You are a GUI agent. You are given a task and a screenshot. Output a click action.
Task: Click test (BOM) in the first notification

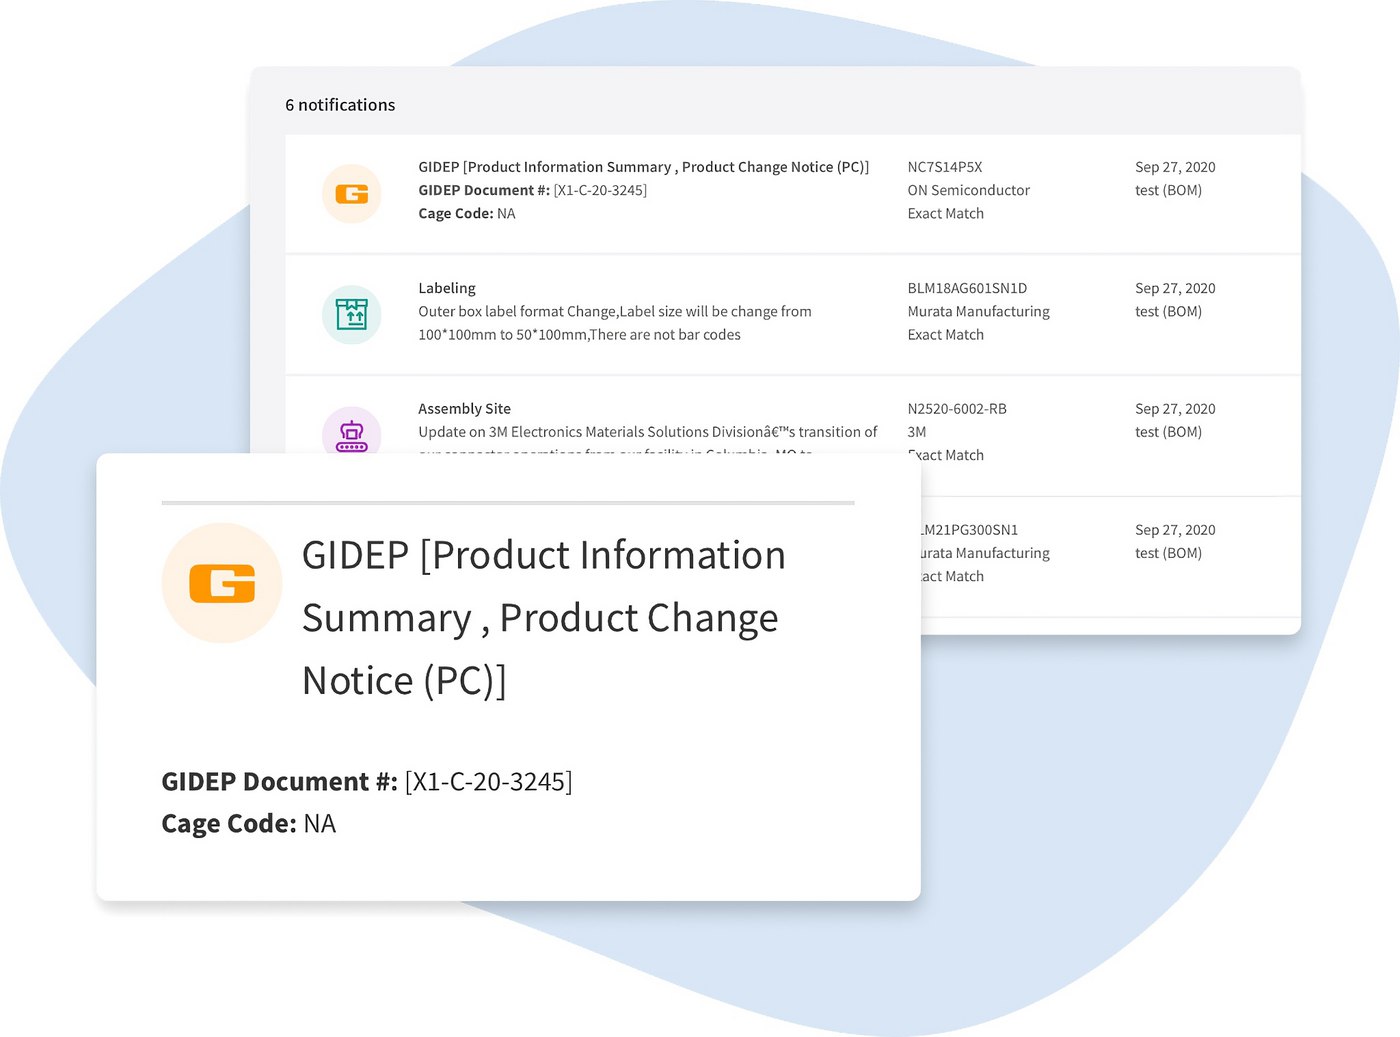[1168, 190]
